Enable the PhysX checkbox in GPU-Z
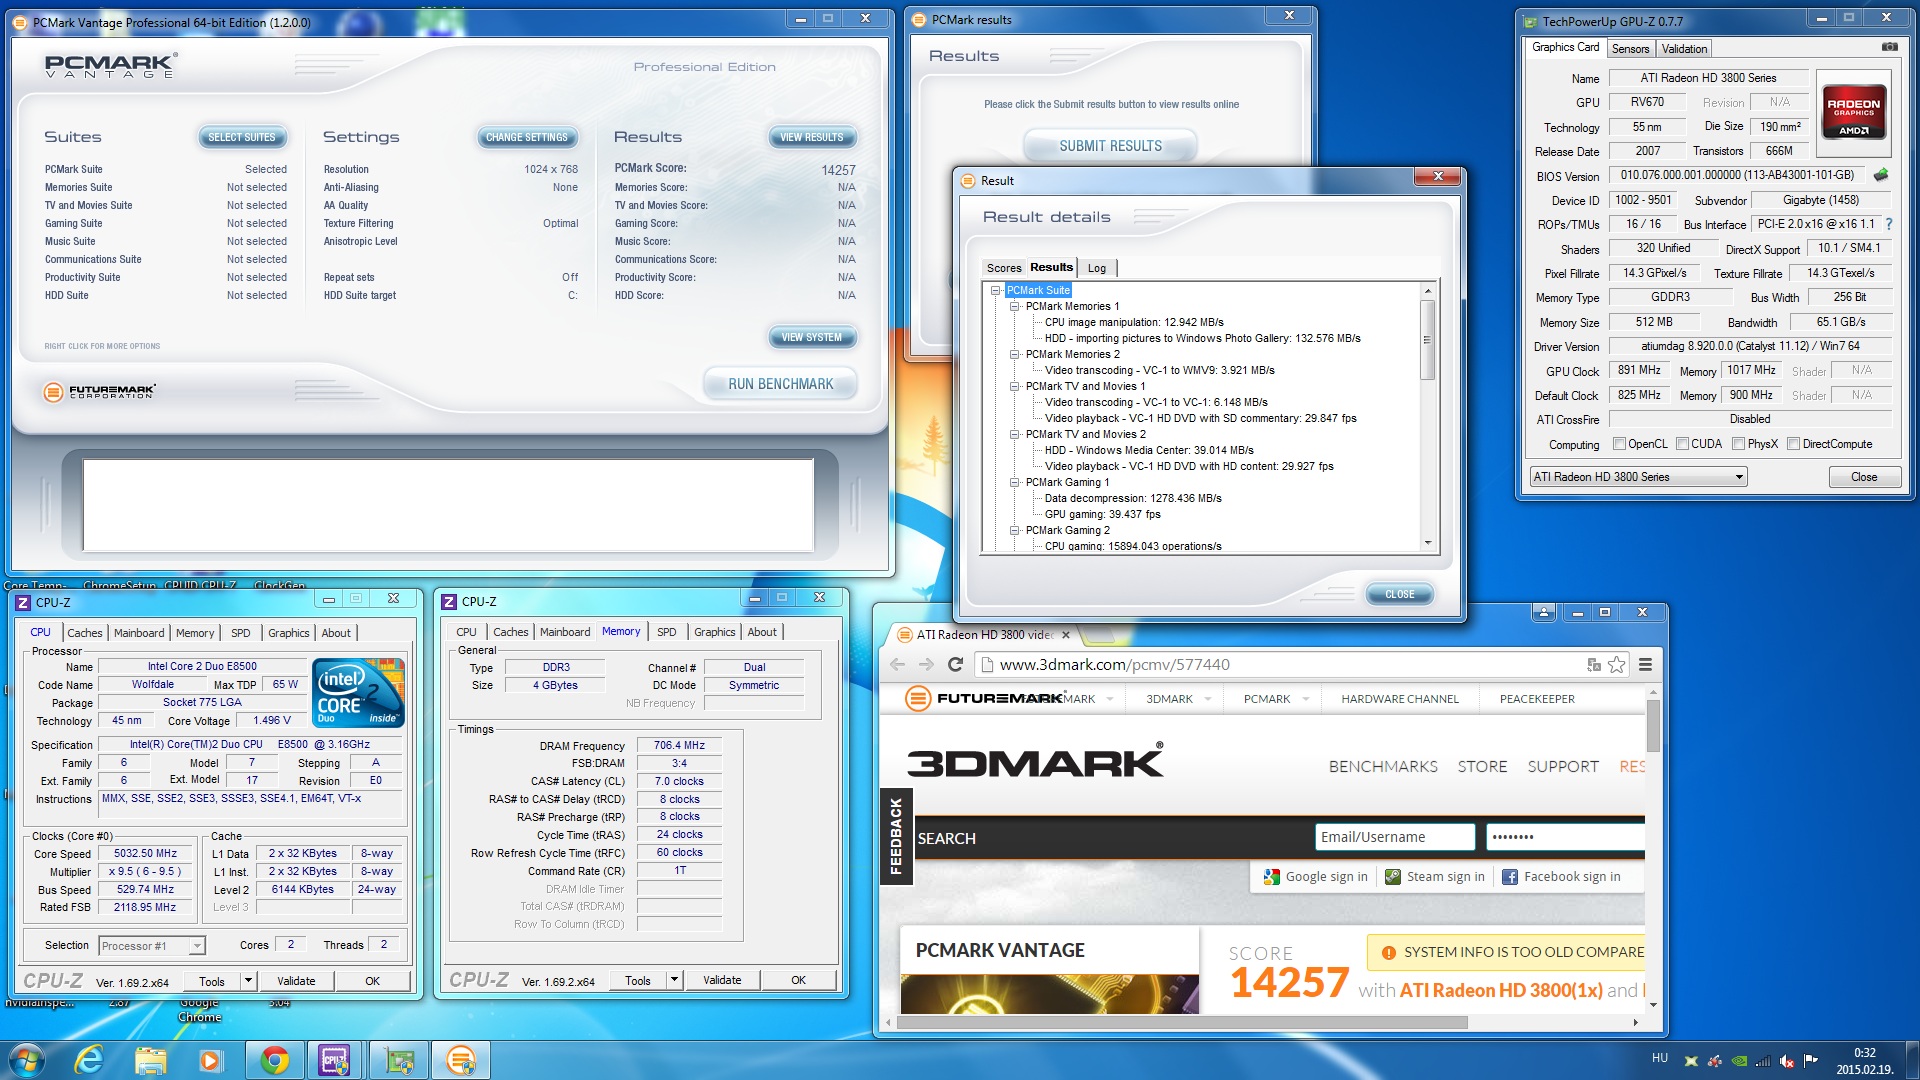 coord(1738,444)
